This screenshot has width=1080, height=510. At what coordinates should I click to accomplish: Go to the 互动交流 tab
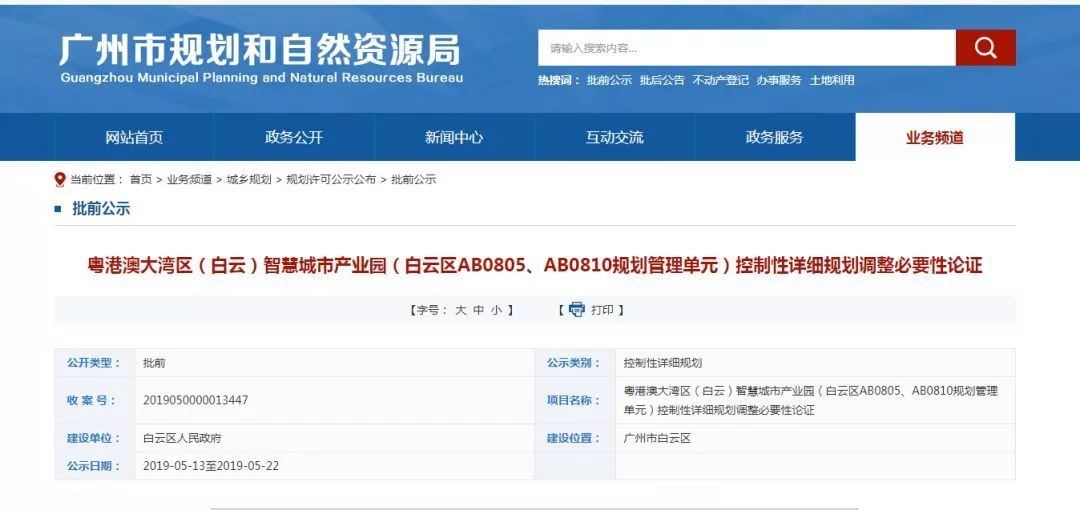614,138
